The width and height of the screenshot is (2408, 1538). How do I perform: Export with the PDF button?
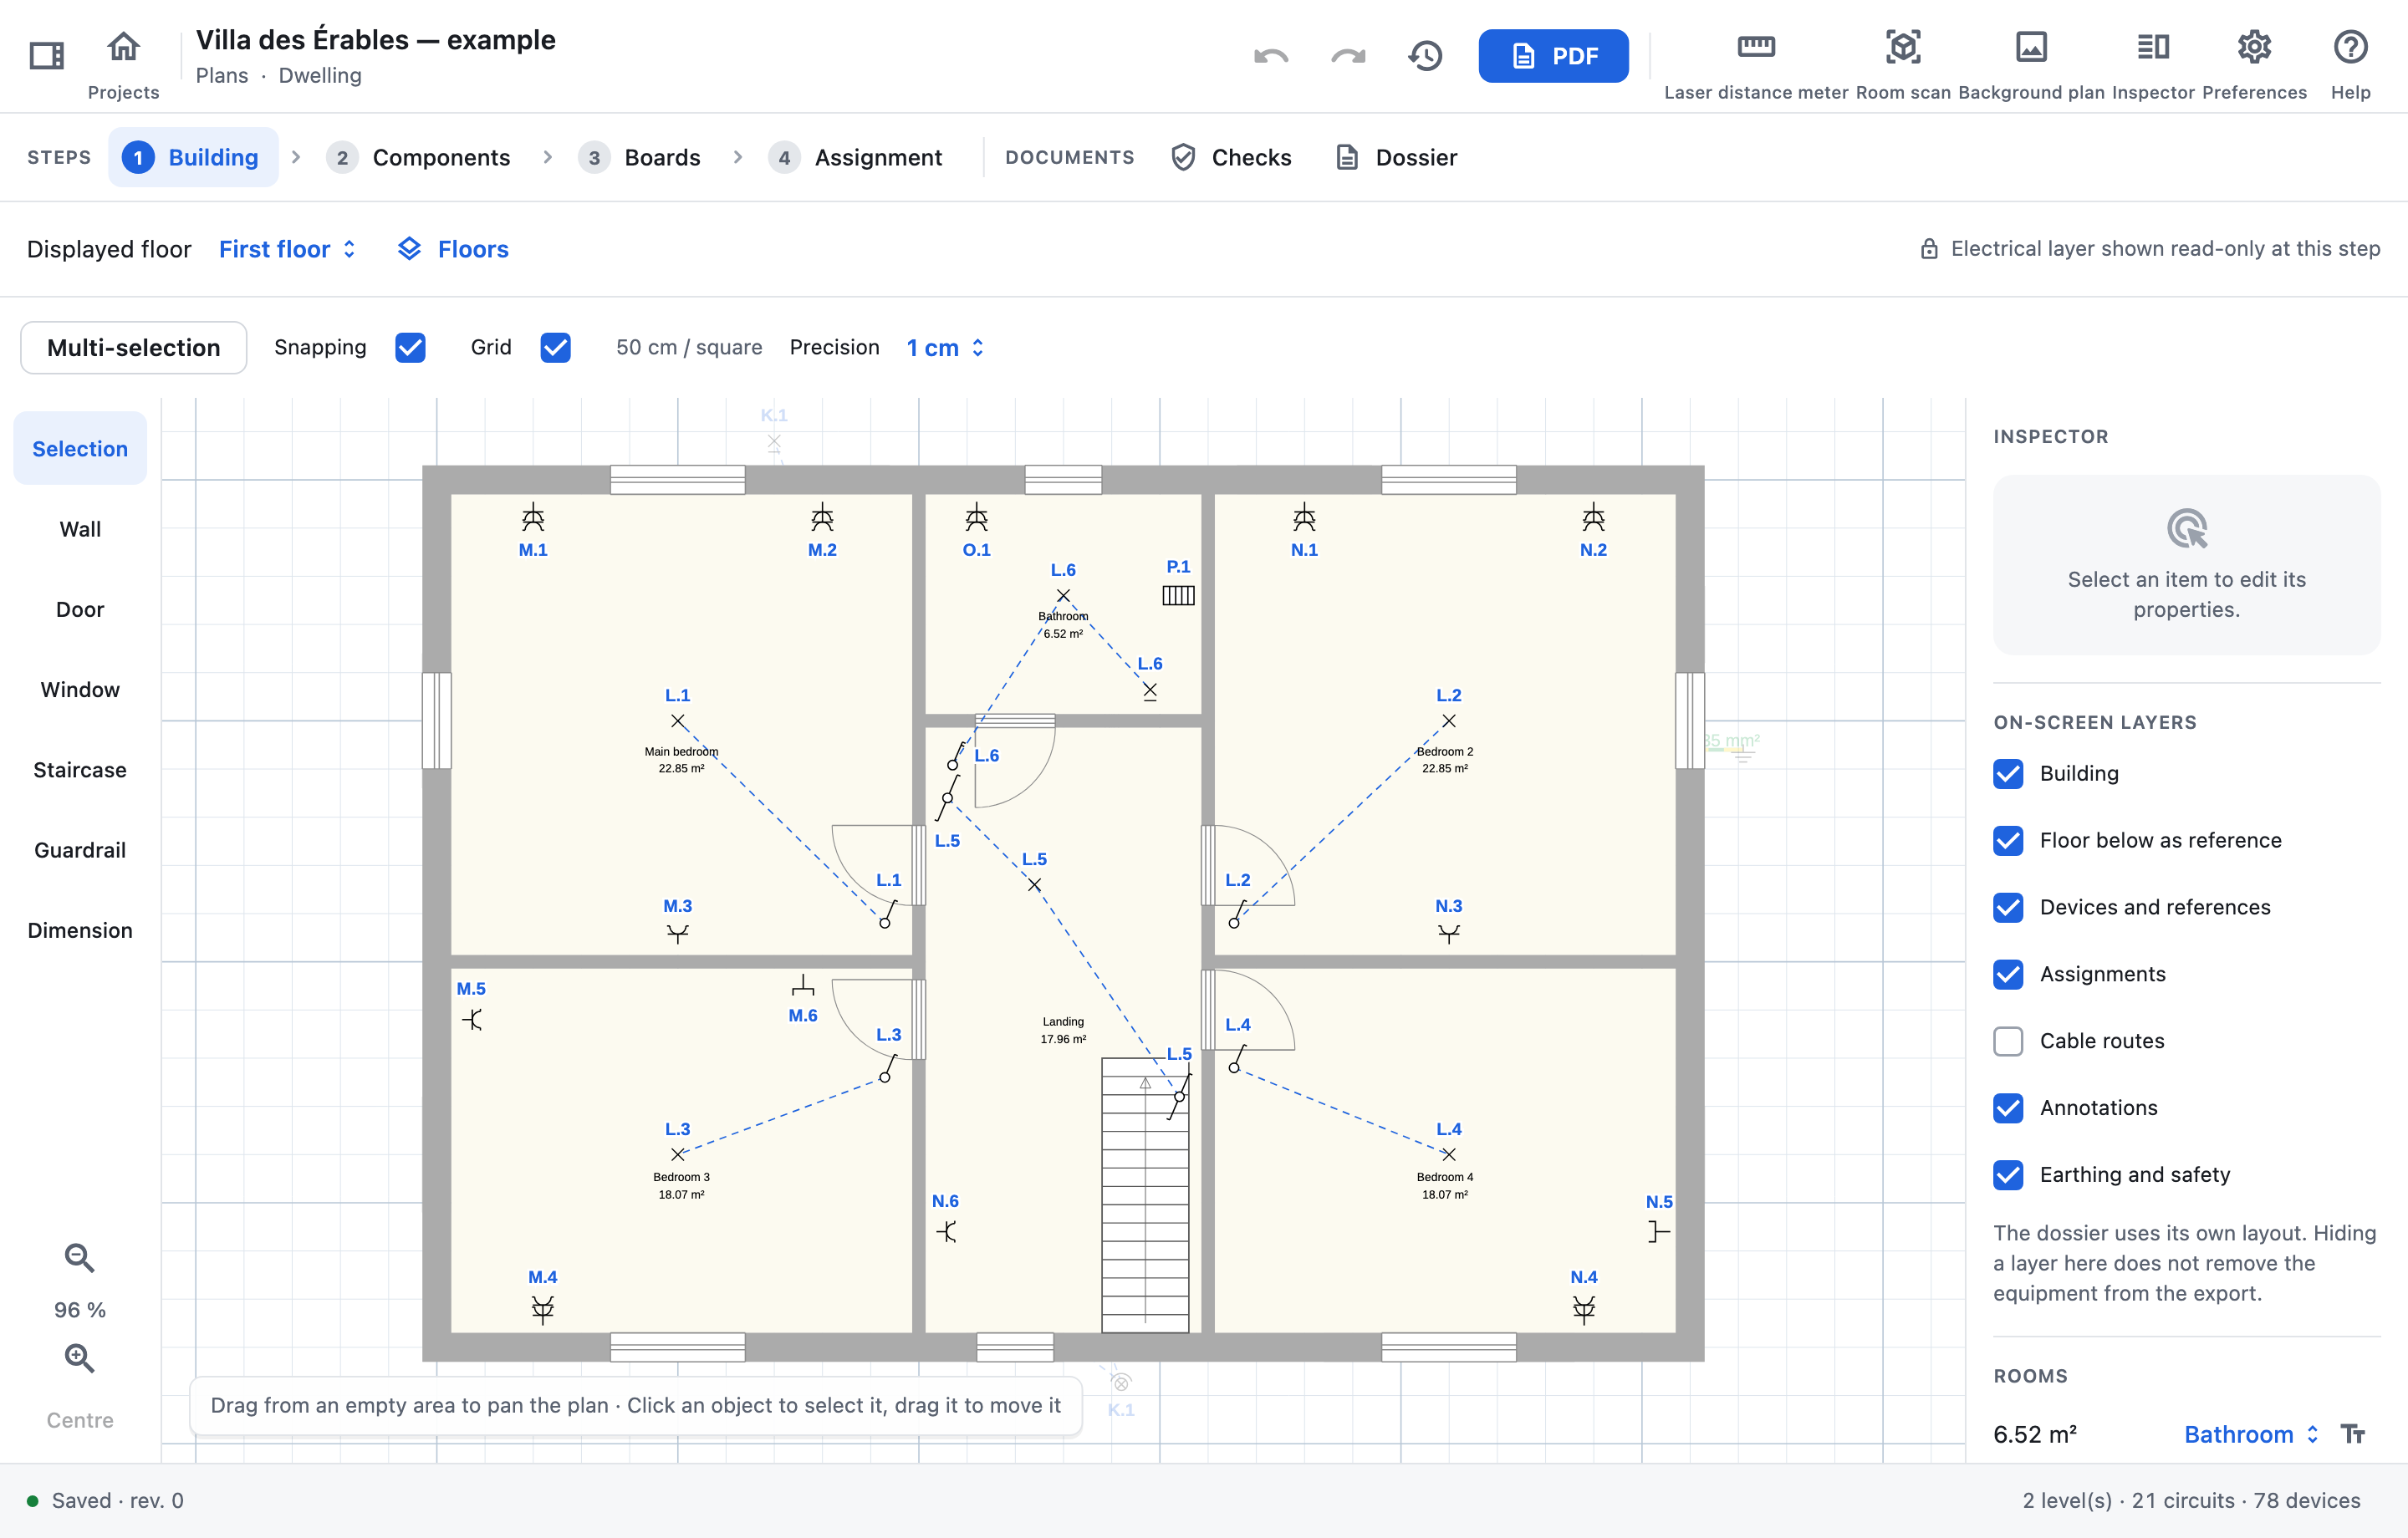(x=1553, y=56)
